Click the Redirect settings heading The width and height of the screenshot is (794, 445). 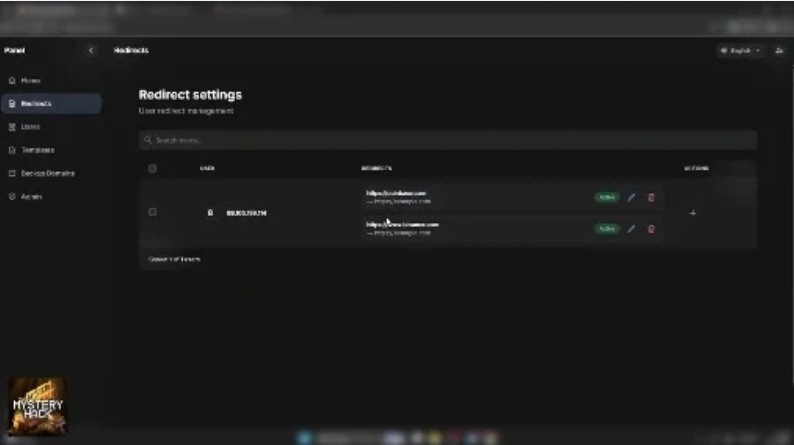pyautogui.click(x=190, y=95)
